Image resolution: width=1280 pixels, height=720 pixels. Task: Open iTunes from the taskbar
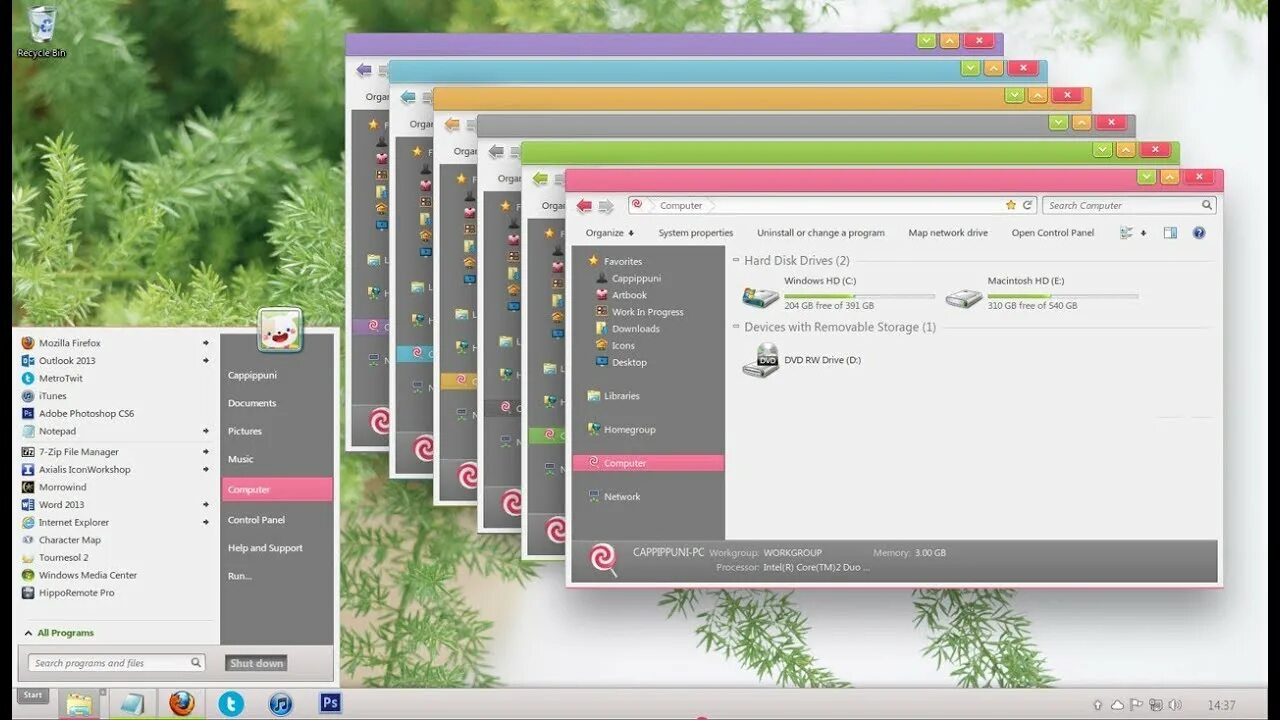281,704
